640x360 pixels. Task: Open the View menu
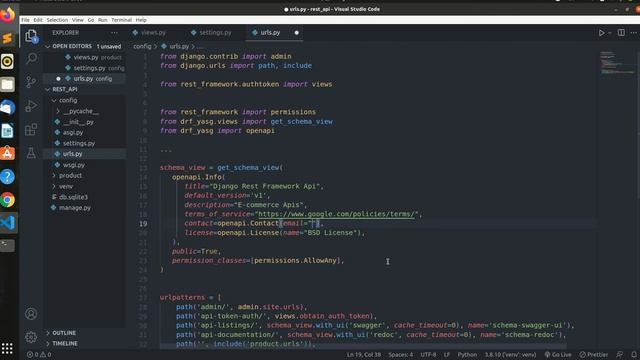tap(78, 20)
